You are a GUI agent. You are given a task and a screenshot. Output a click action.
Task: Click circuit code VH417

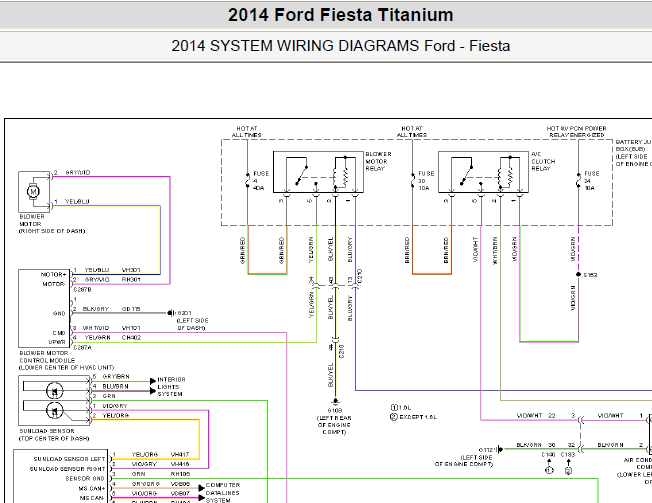[180, 454]
